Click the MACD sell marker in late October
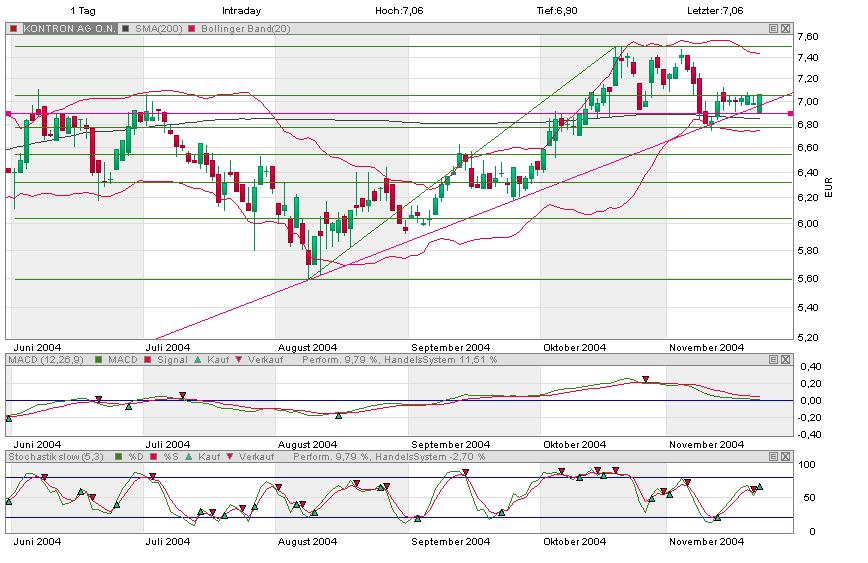 [646, 379]
